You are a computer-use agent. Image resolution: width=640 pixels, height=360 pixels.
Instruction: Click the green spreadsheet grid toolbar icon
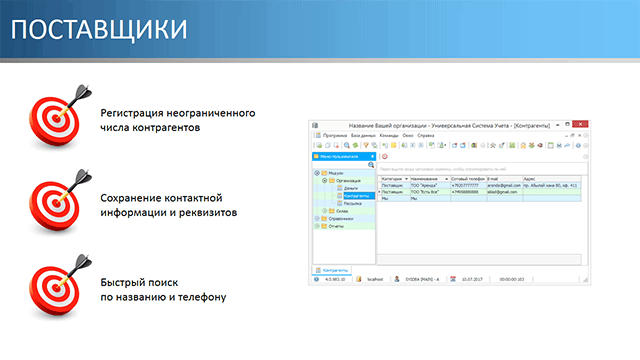point(512,145)
